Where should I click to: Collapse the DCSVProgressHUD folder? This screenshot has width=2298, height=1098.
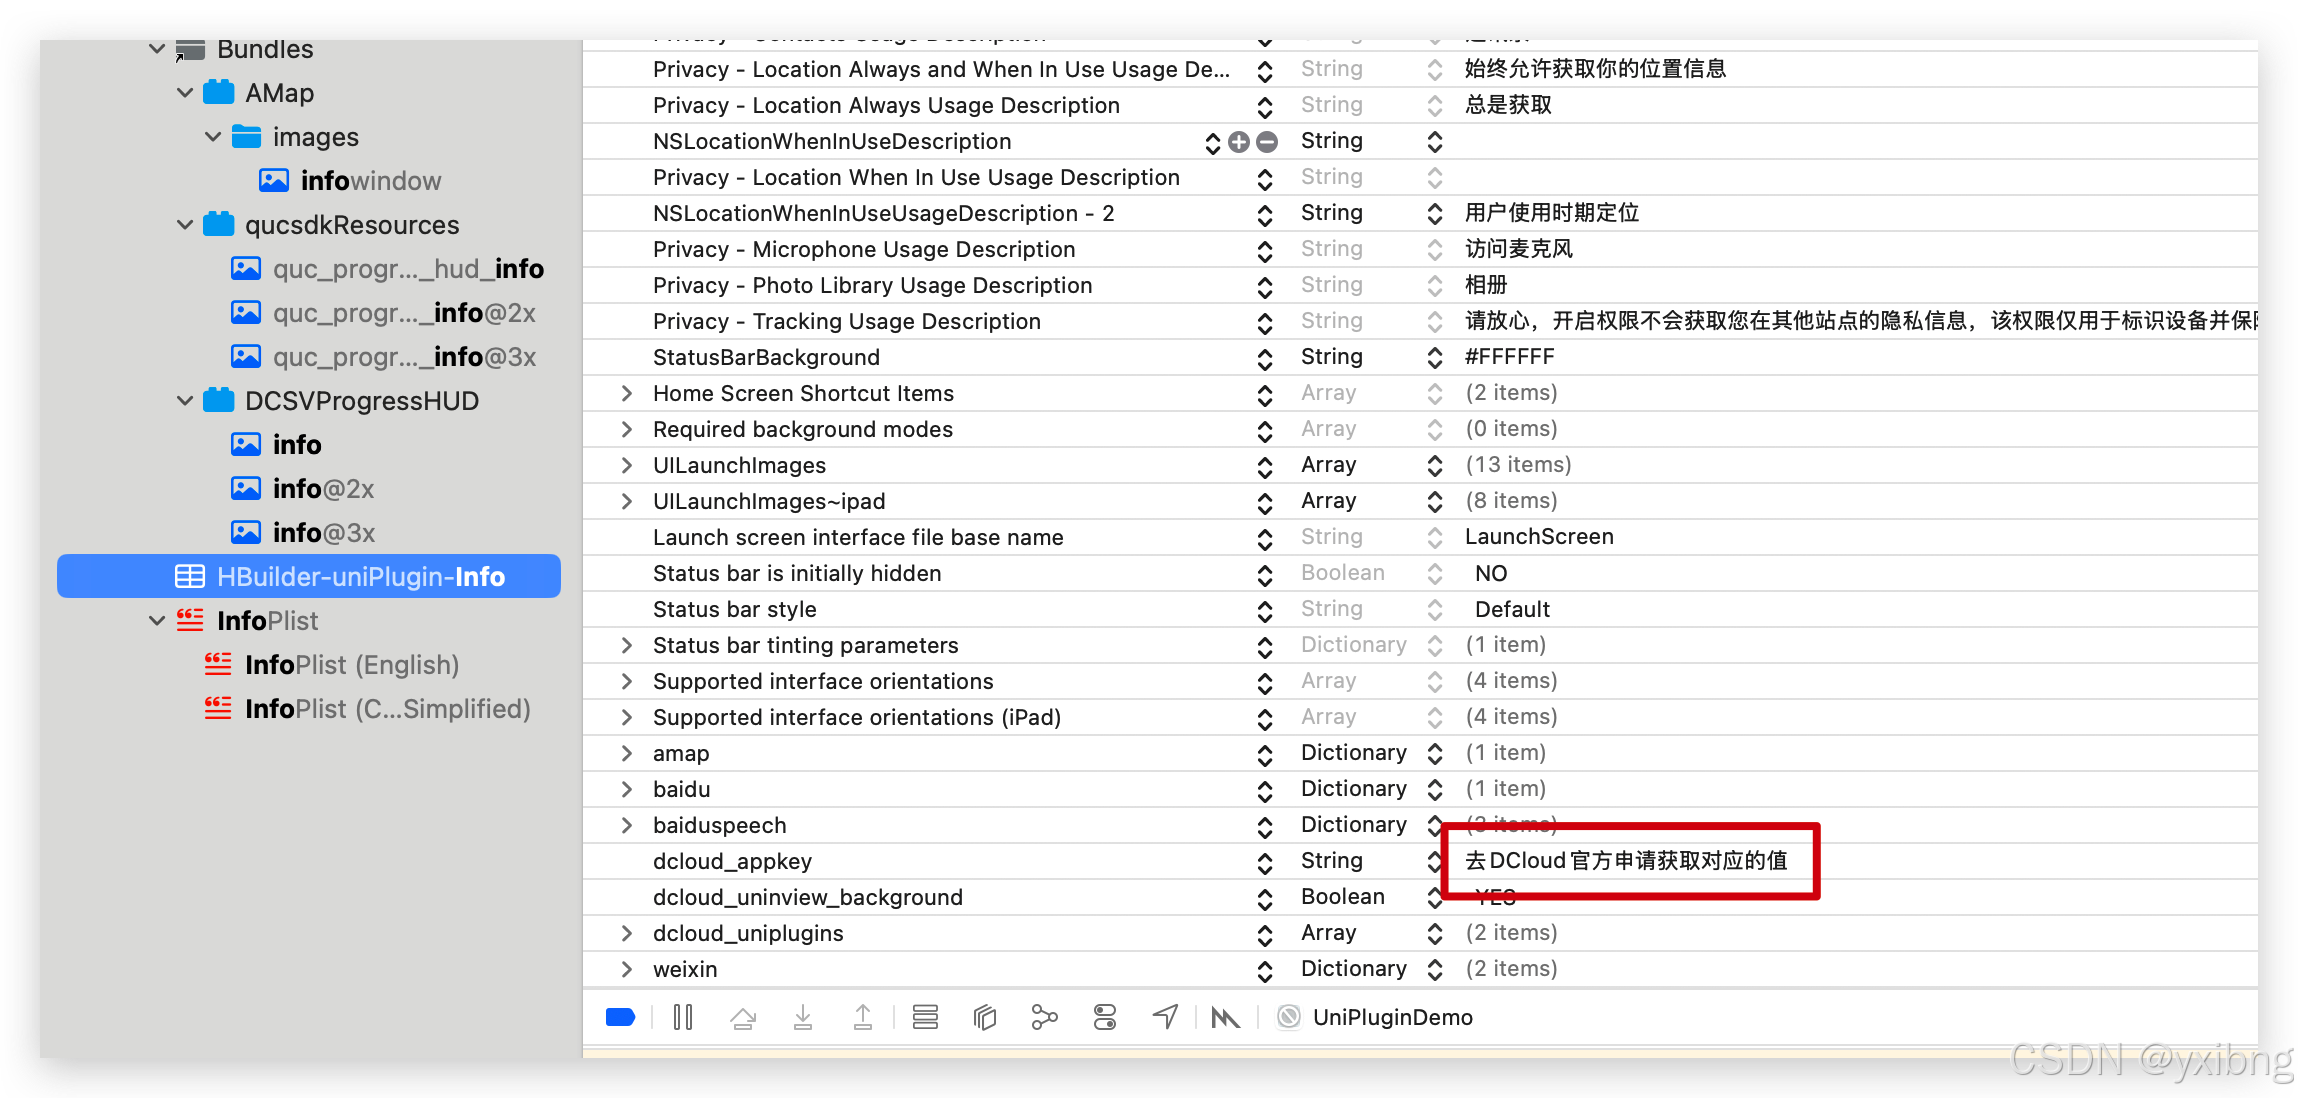185,401
